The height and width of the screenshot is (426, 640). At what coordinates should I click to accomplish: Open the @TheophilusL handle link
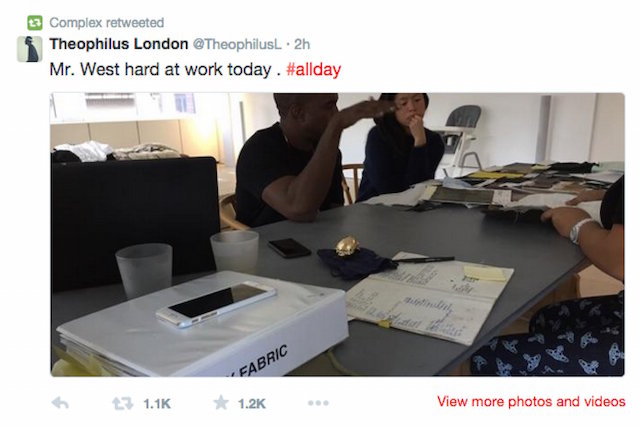(x=237, y=44)
